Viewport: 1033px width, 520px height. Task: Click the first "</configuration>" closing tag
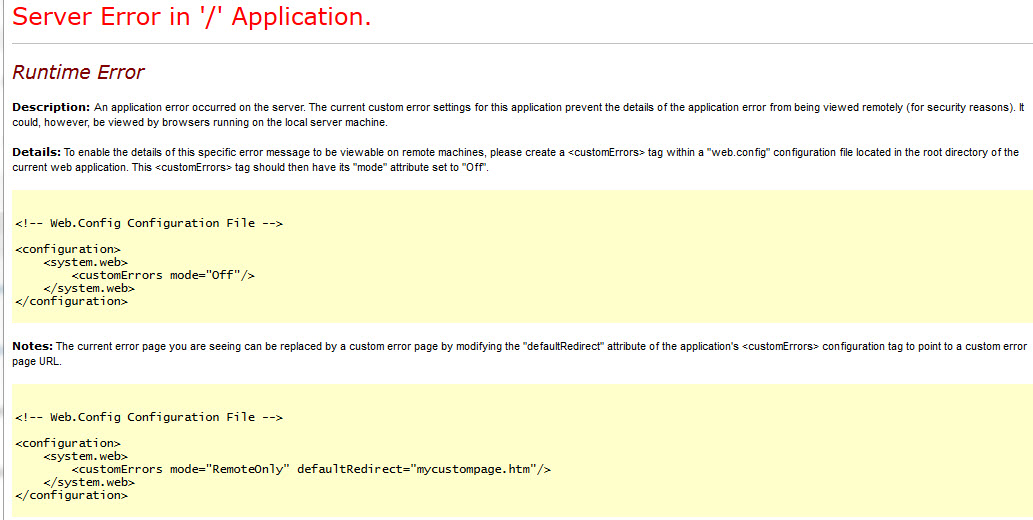point(71,301)
